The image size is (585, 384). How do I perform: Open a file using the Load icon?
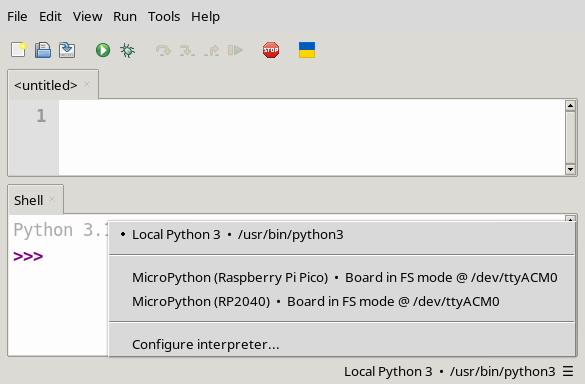tap(43, 50)
